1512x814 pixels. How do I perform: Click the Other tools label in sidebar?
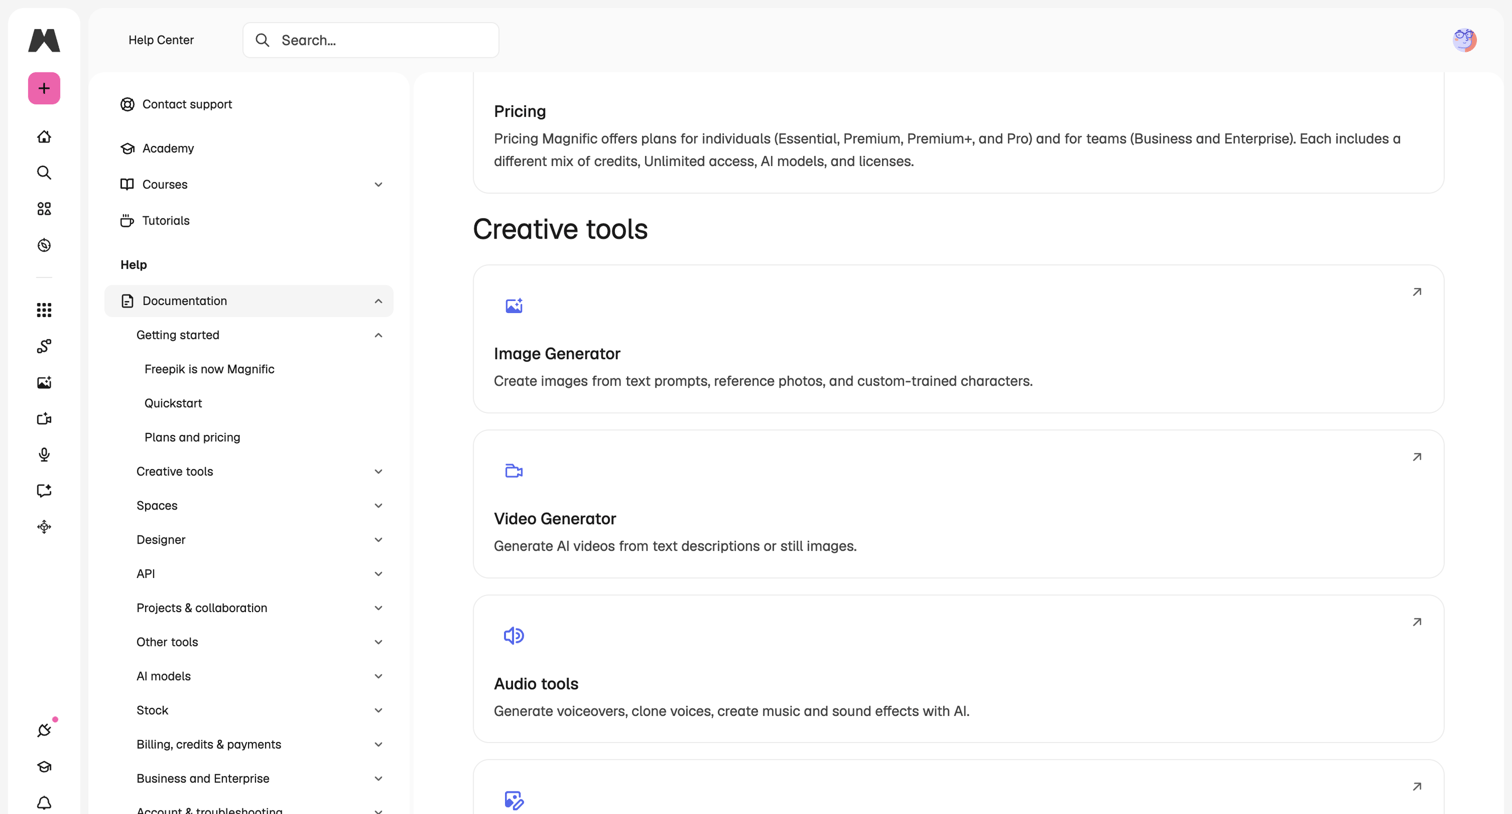pyautogui.click(x=167, y=642)
